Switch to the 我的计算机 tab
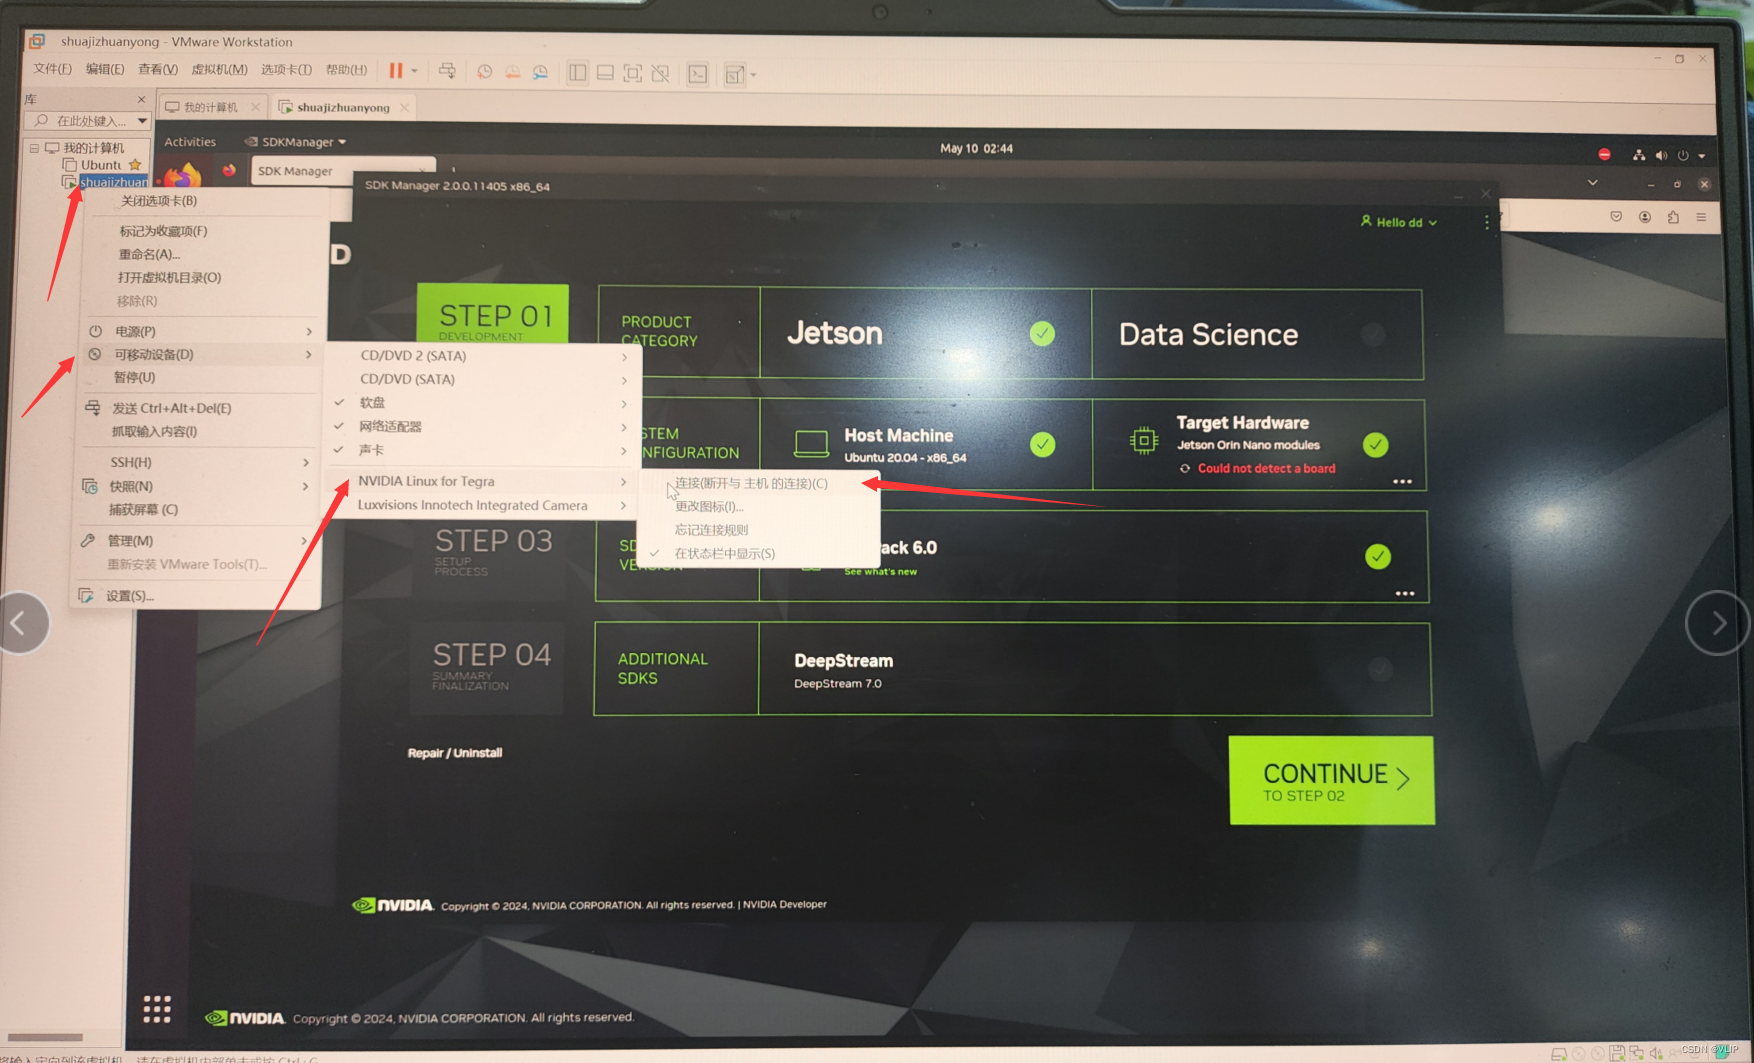Image resolution: width=1754 pixels, height=1063 pixels. coord(211,107)
